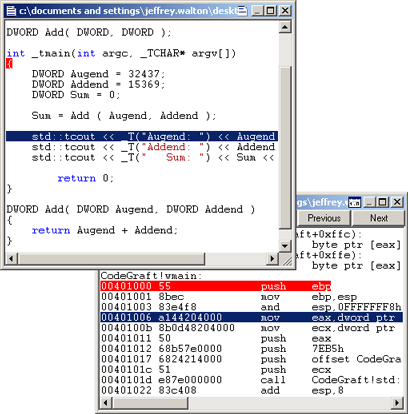Click red breakpoint marker at opening brace
The height and width of the screenshot is (414, 408).
pos(9,63)
